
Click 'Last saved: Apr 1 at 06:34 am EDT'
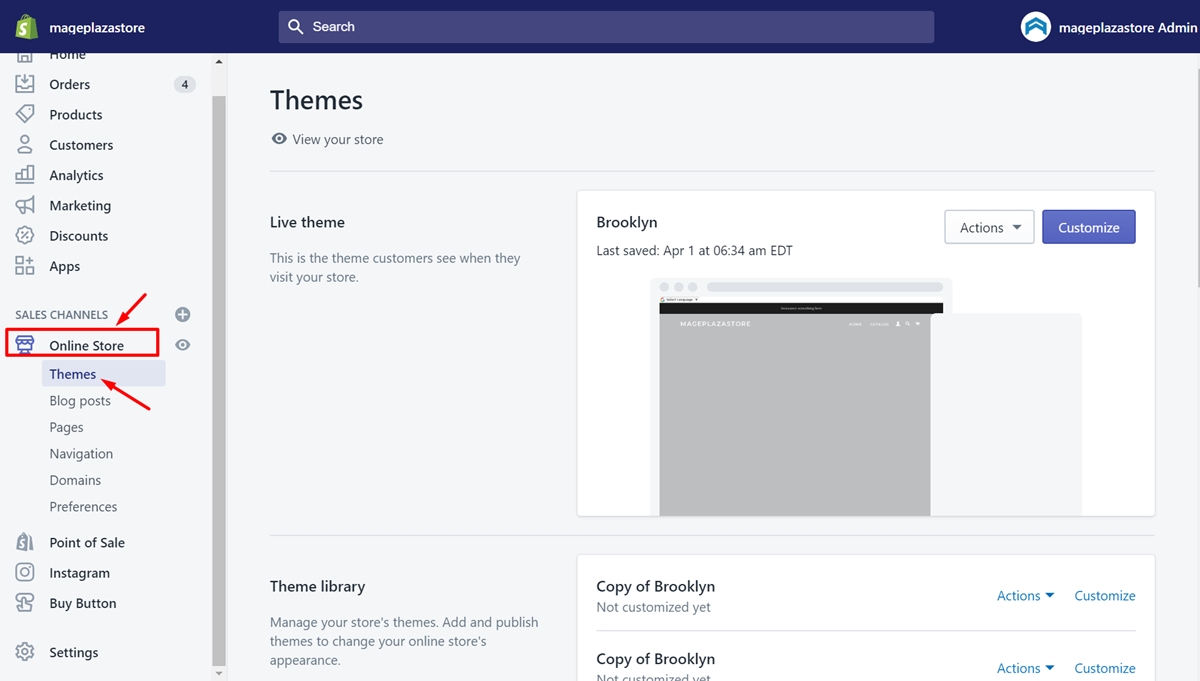point(694,250)
